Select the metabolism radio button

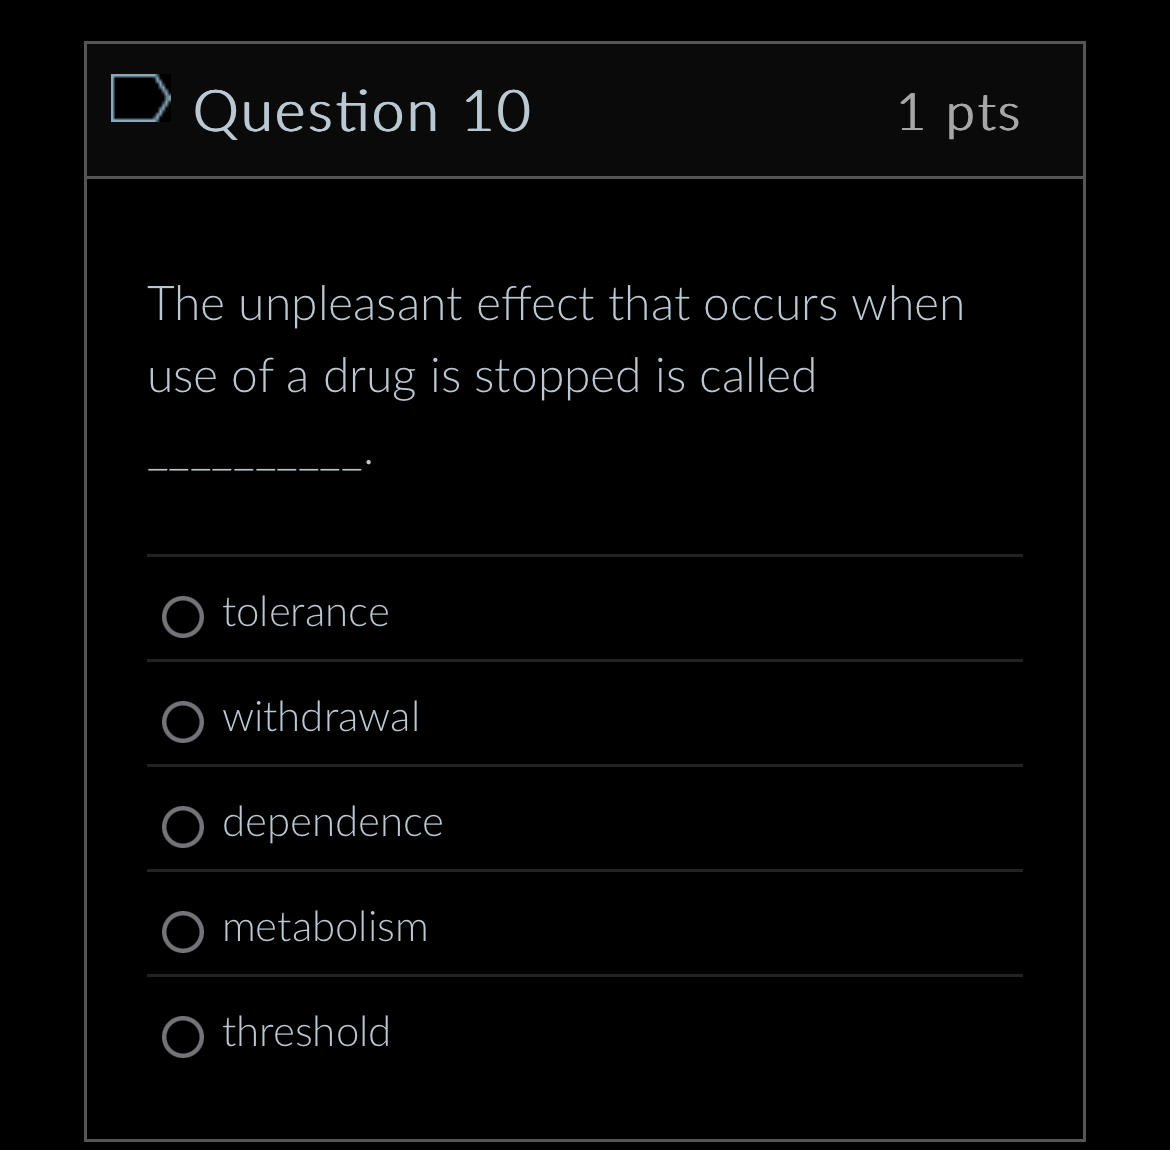point(183,932)
